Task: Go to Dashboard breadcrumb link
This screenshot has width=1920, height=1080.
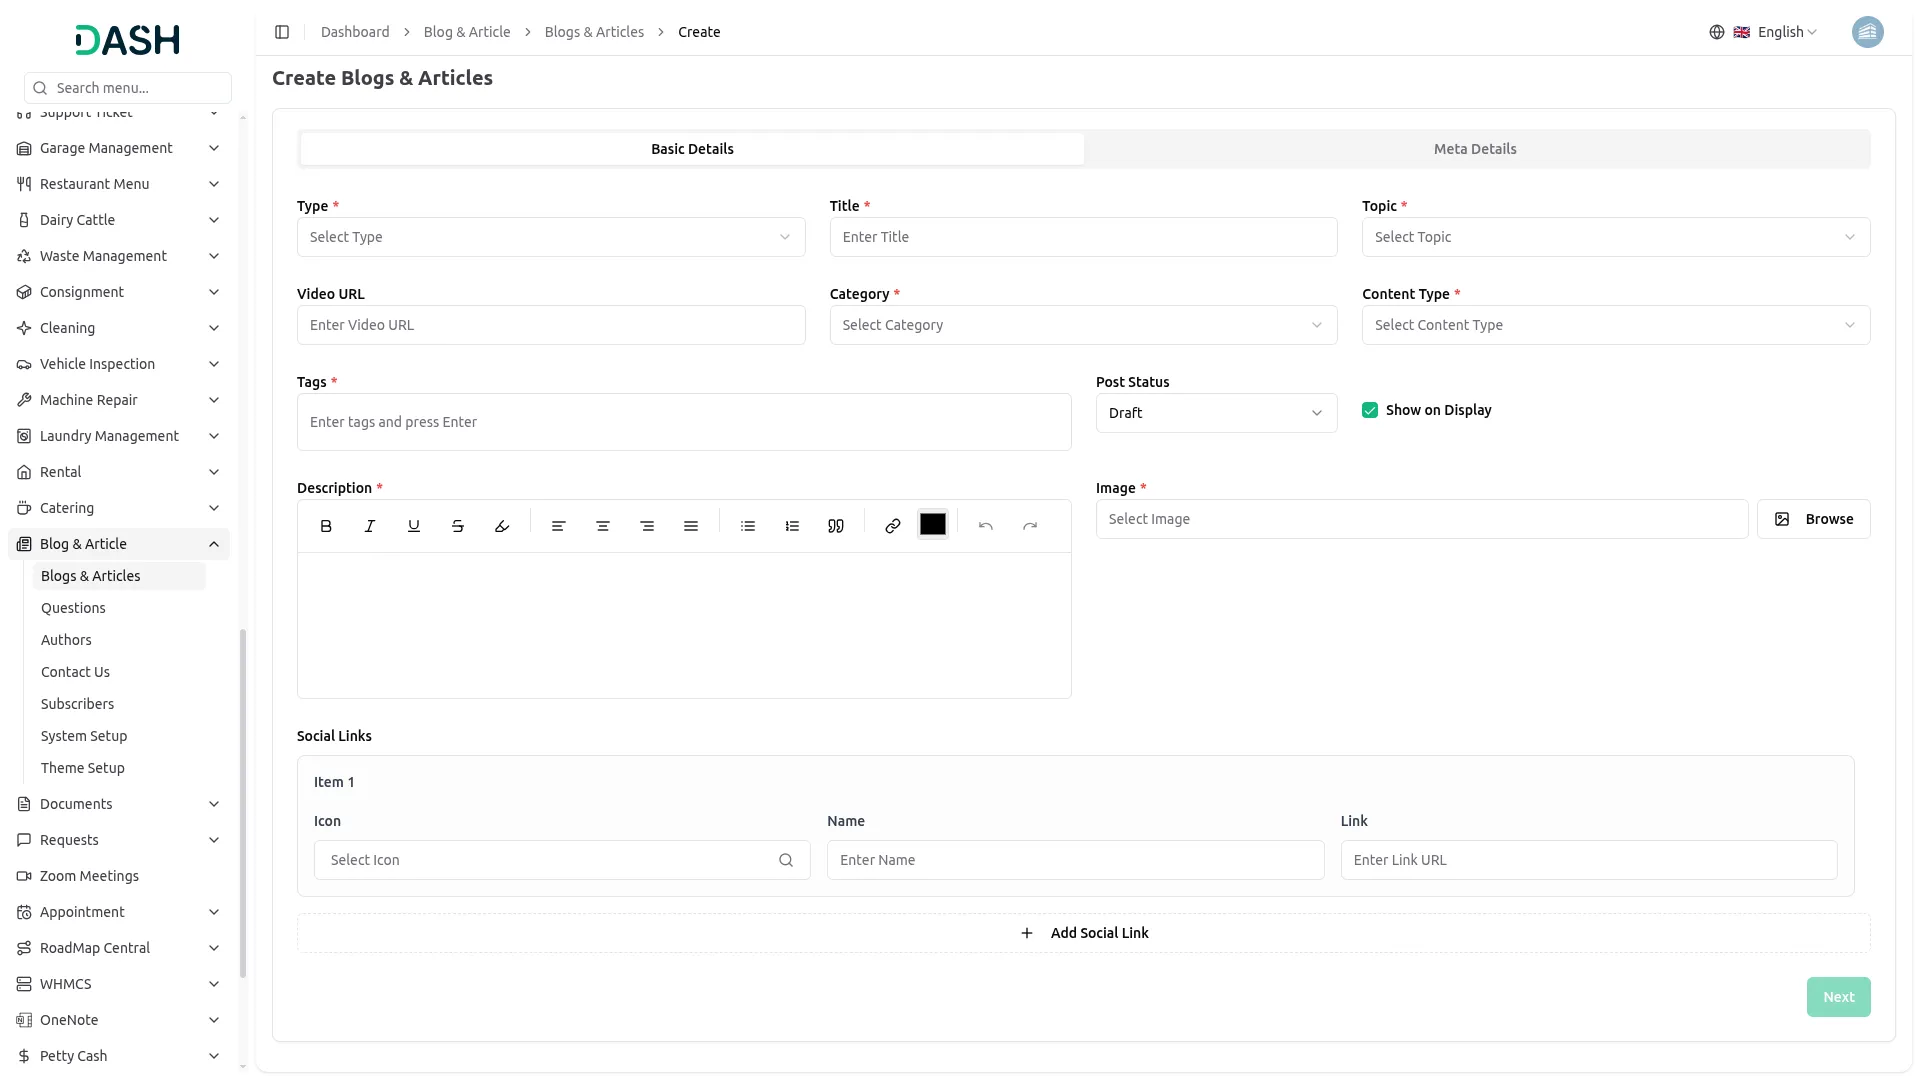Action: click(355, 32)
